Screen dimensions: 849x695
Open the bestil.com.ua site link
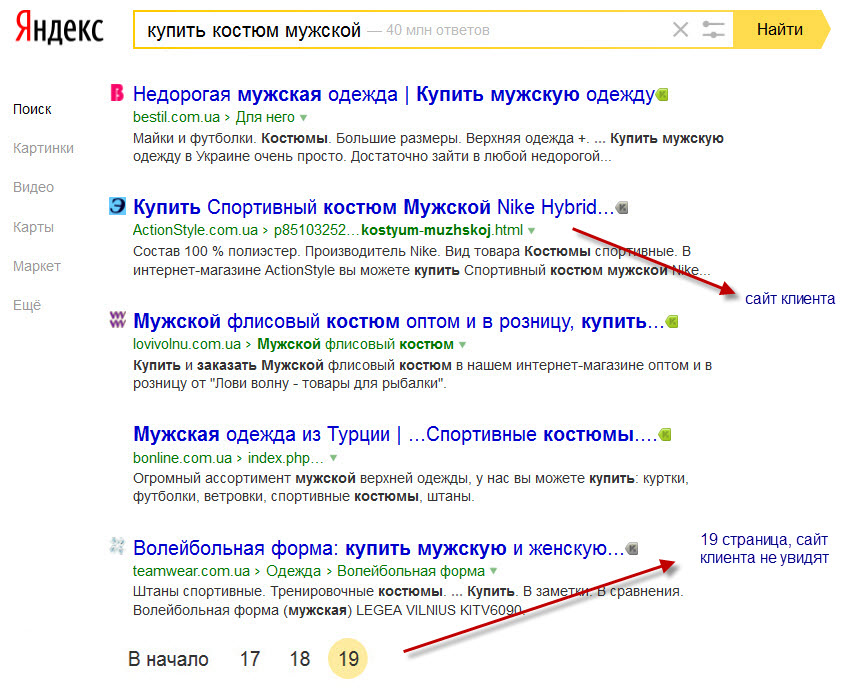177,117
